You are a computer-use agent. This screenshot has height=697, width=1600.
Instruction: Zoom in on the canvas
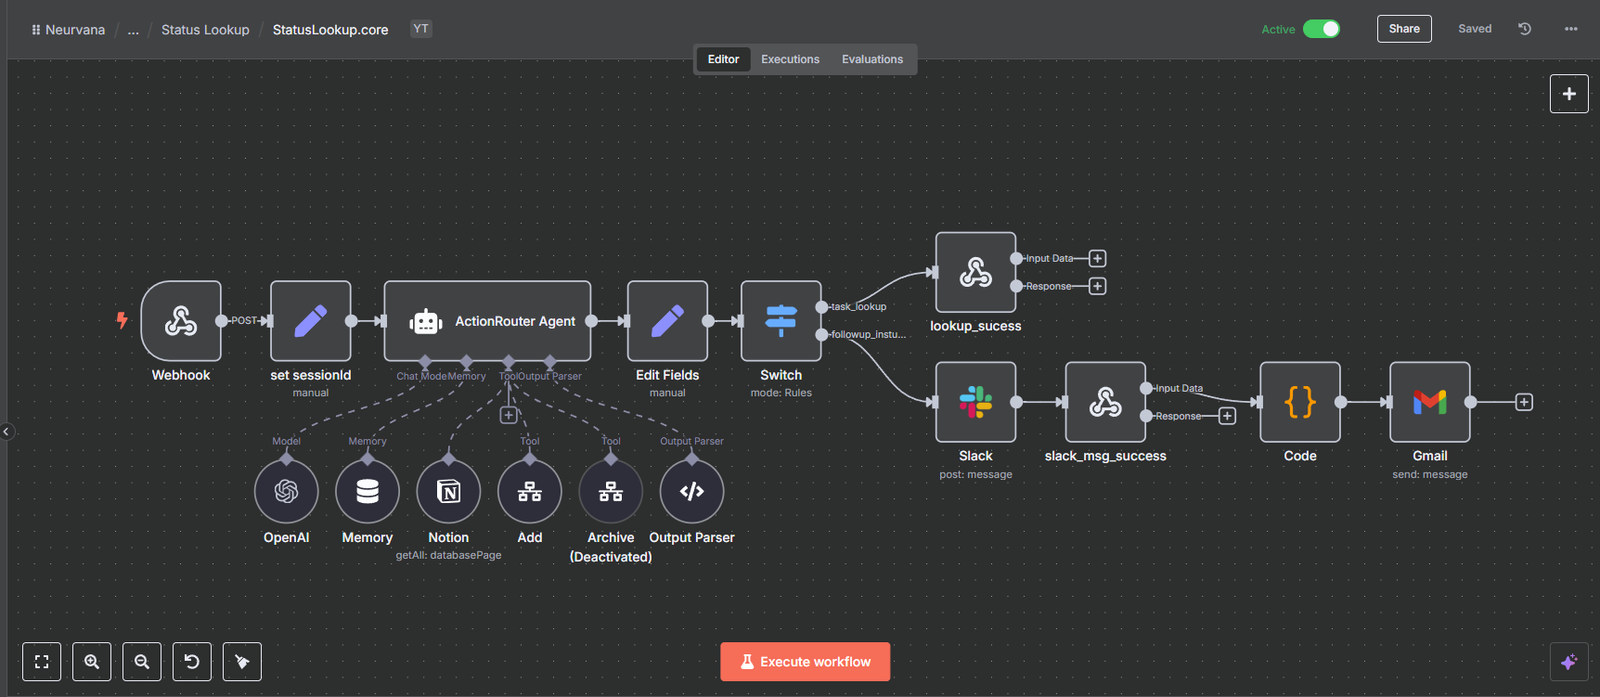92,662
